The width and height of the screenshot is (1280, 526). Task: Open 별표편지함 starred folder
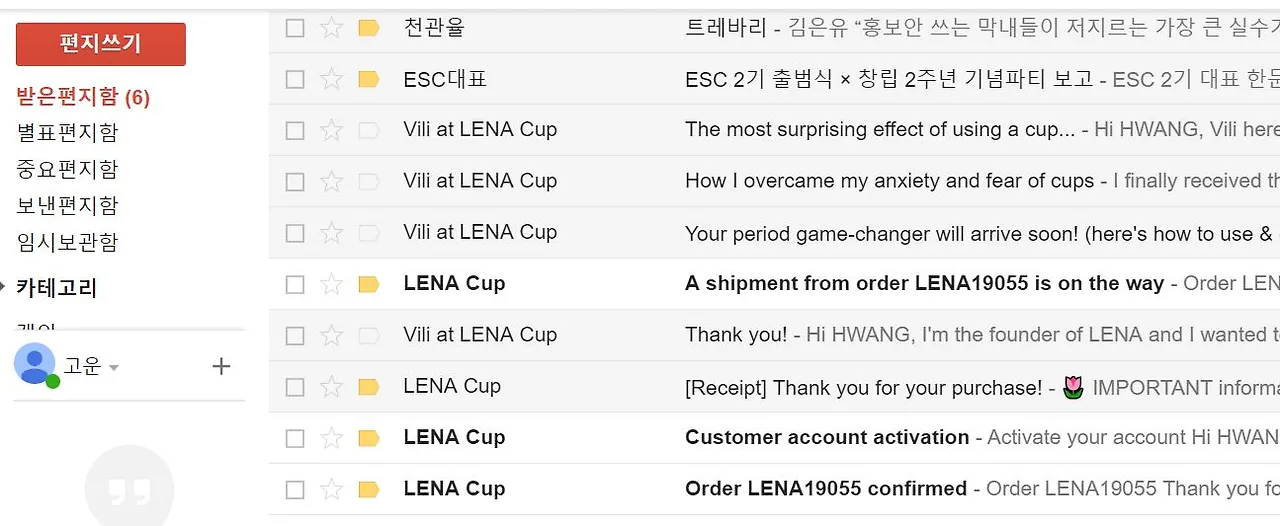click(x=68, y=132)
